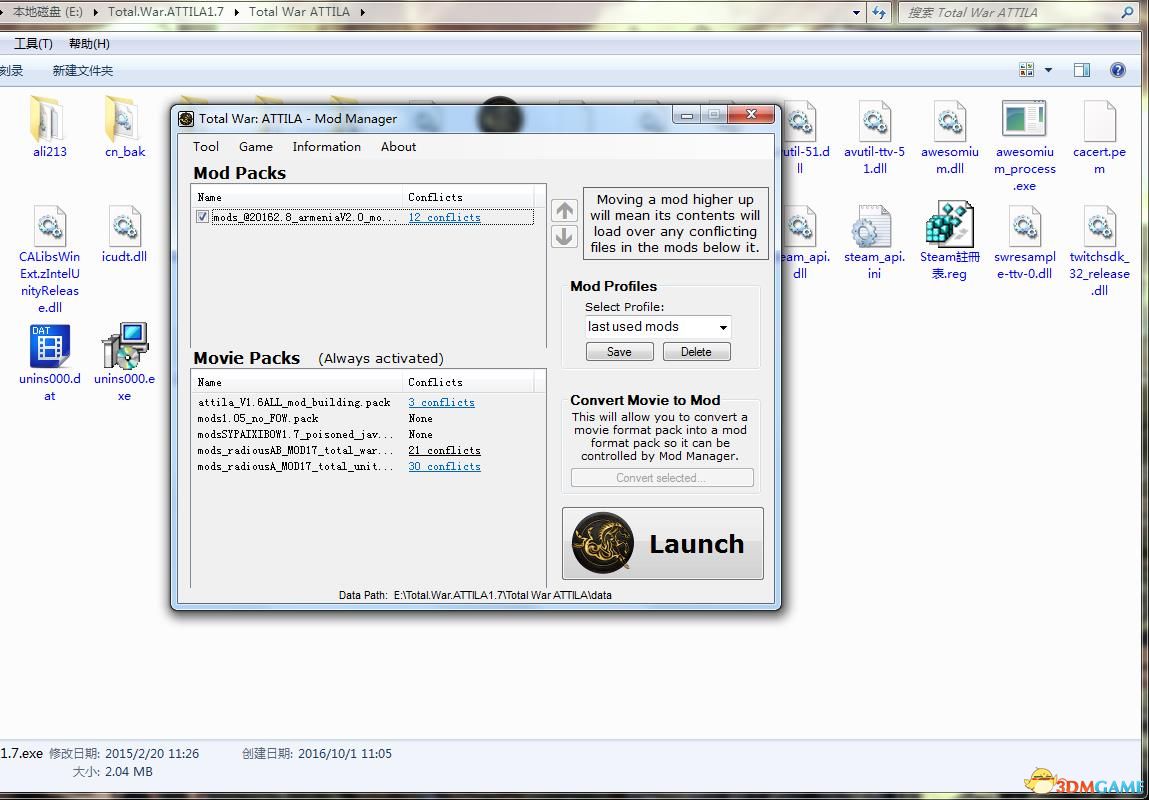Open the 12 conflicts link
Image resolution: width=1149 pixels, height=800 pixels.
tap(444, 217)
